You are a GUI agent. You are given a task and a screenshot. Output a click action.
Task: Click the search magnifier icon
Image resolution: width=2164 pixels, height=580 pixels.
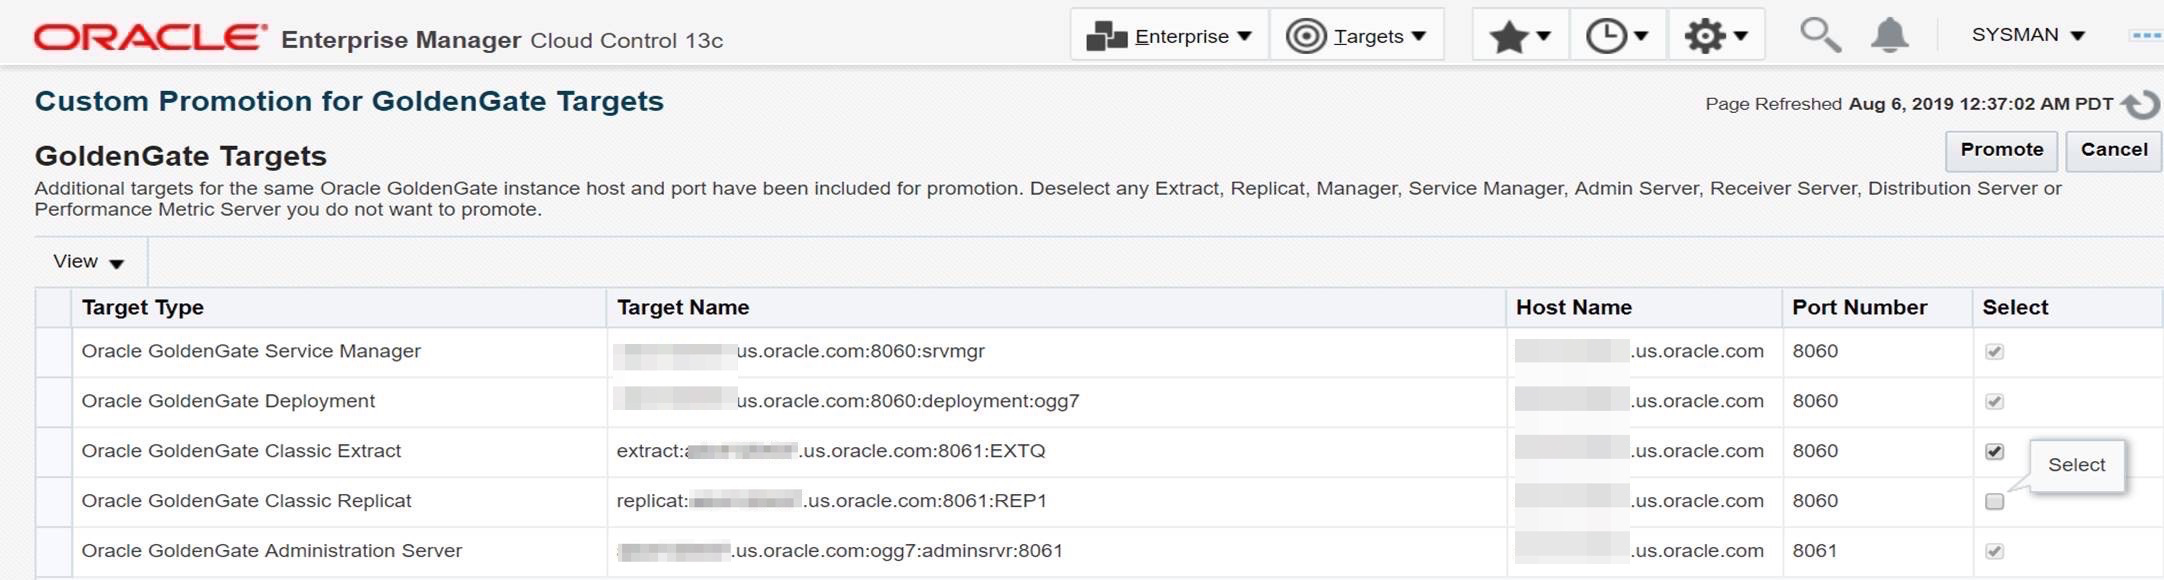pos(1819,36)
